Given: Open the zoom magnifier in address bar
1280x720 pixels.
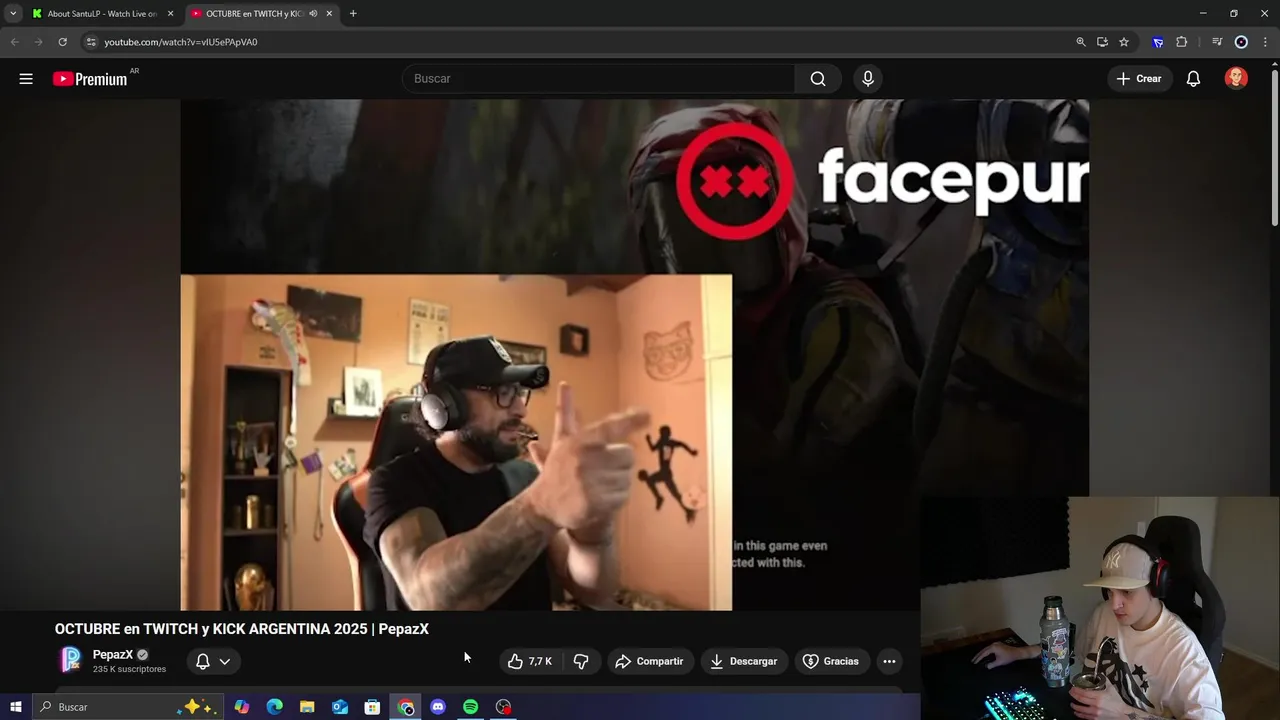Looking at the screenshot, I should (x=1080, y=42).
